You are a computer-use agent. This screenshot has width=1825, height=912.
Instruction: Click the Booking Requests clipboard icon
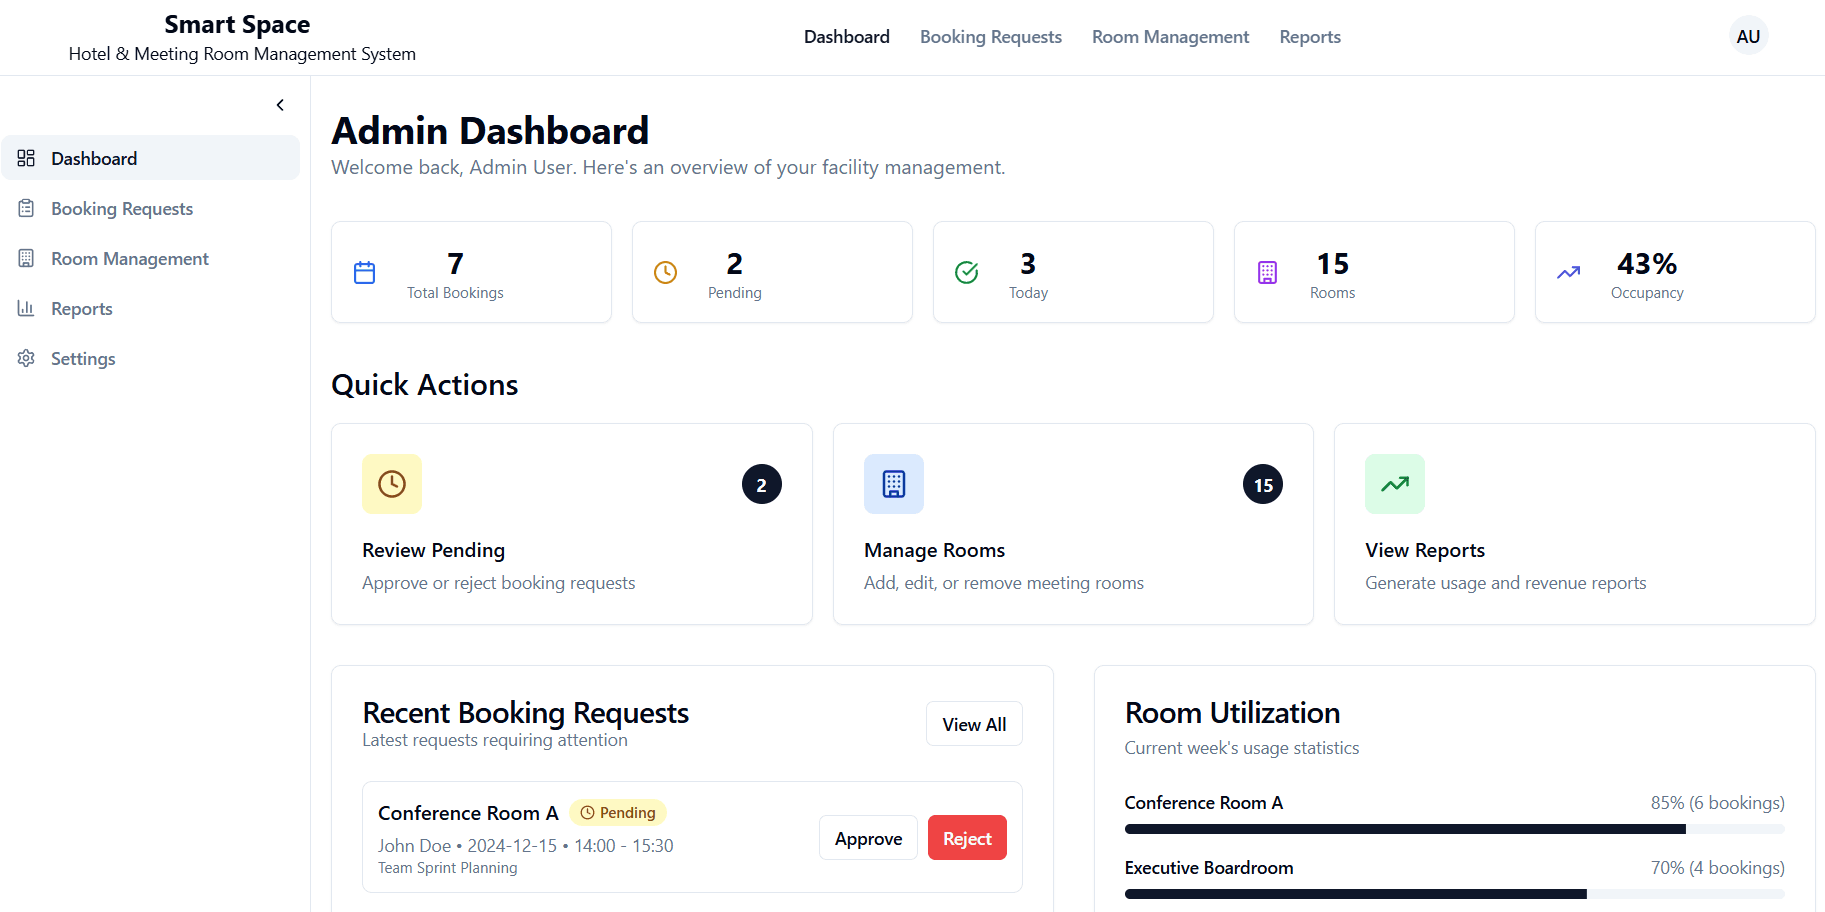[x=26, y=208]
